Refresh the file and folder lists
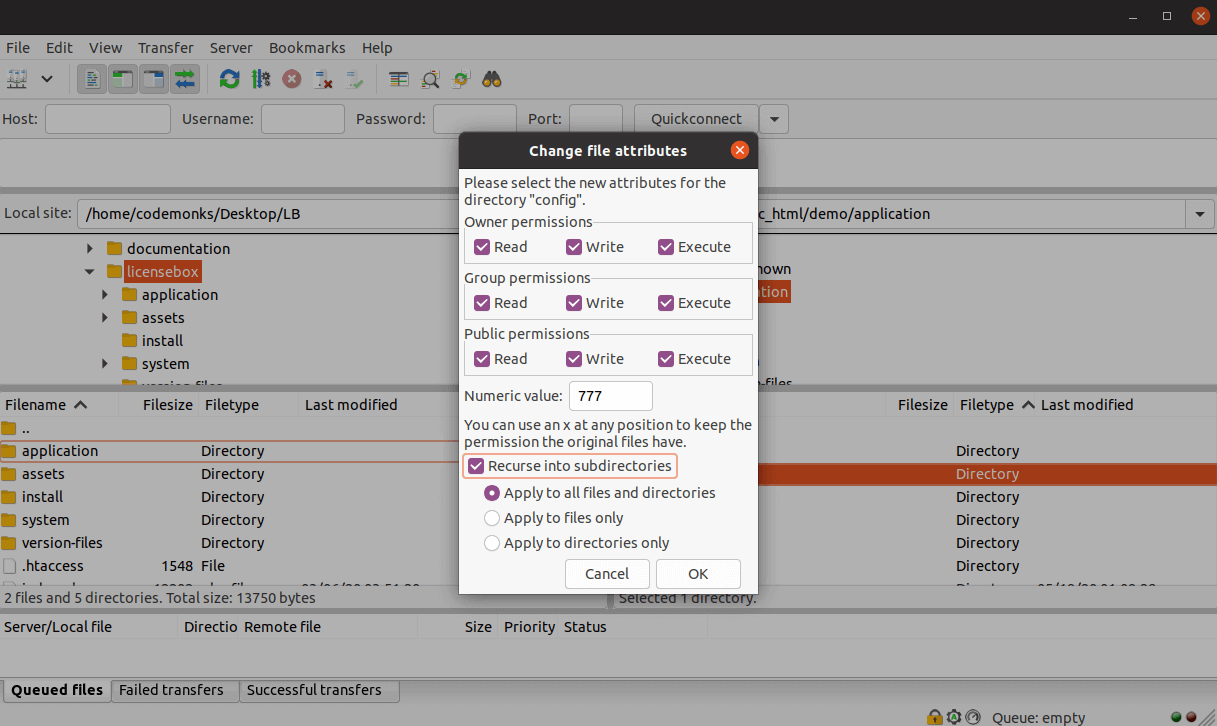 (230, 78)
